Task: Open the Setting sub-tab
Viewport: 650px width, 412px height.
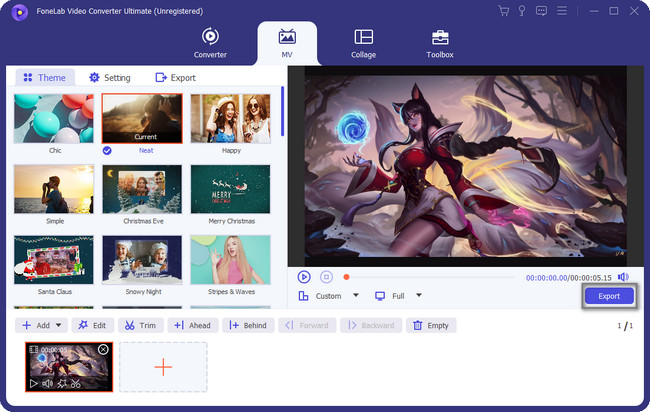Action: pos(110,78)
